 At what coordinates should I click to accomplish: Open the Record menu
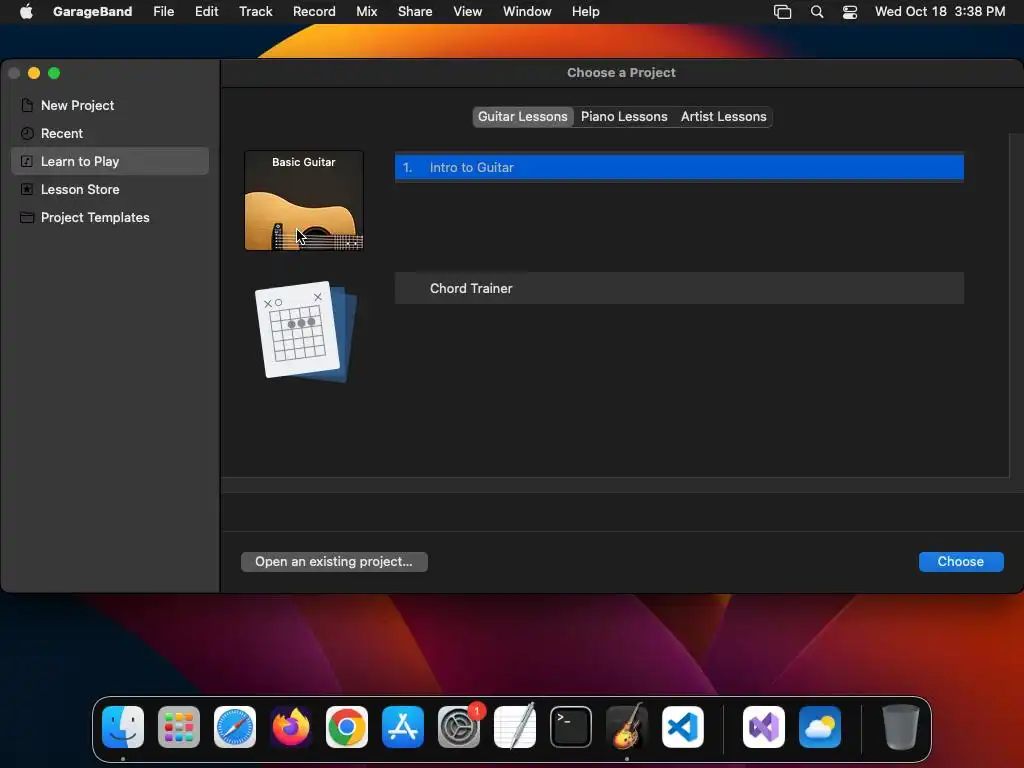(x=314, y=12)
